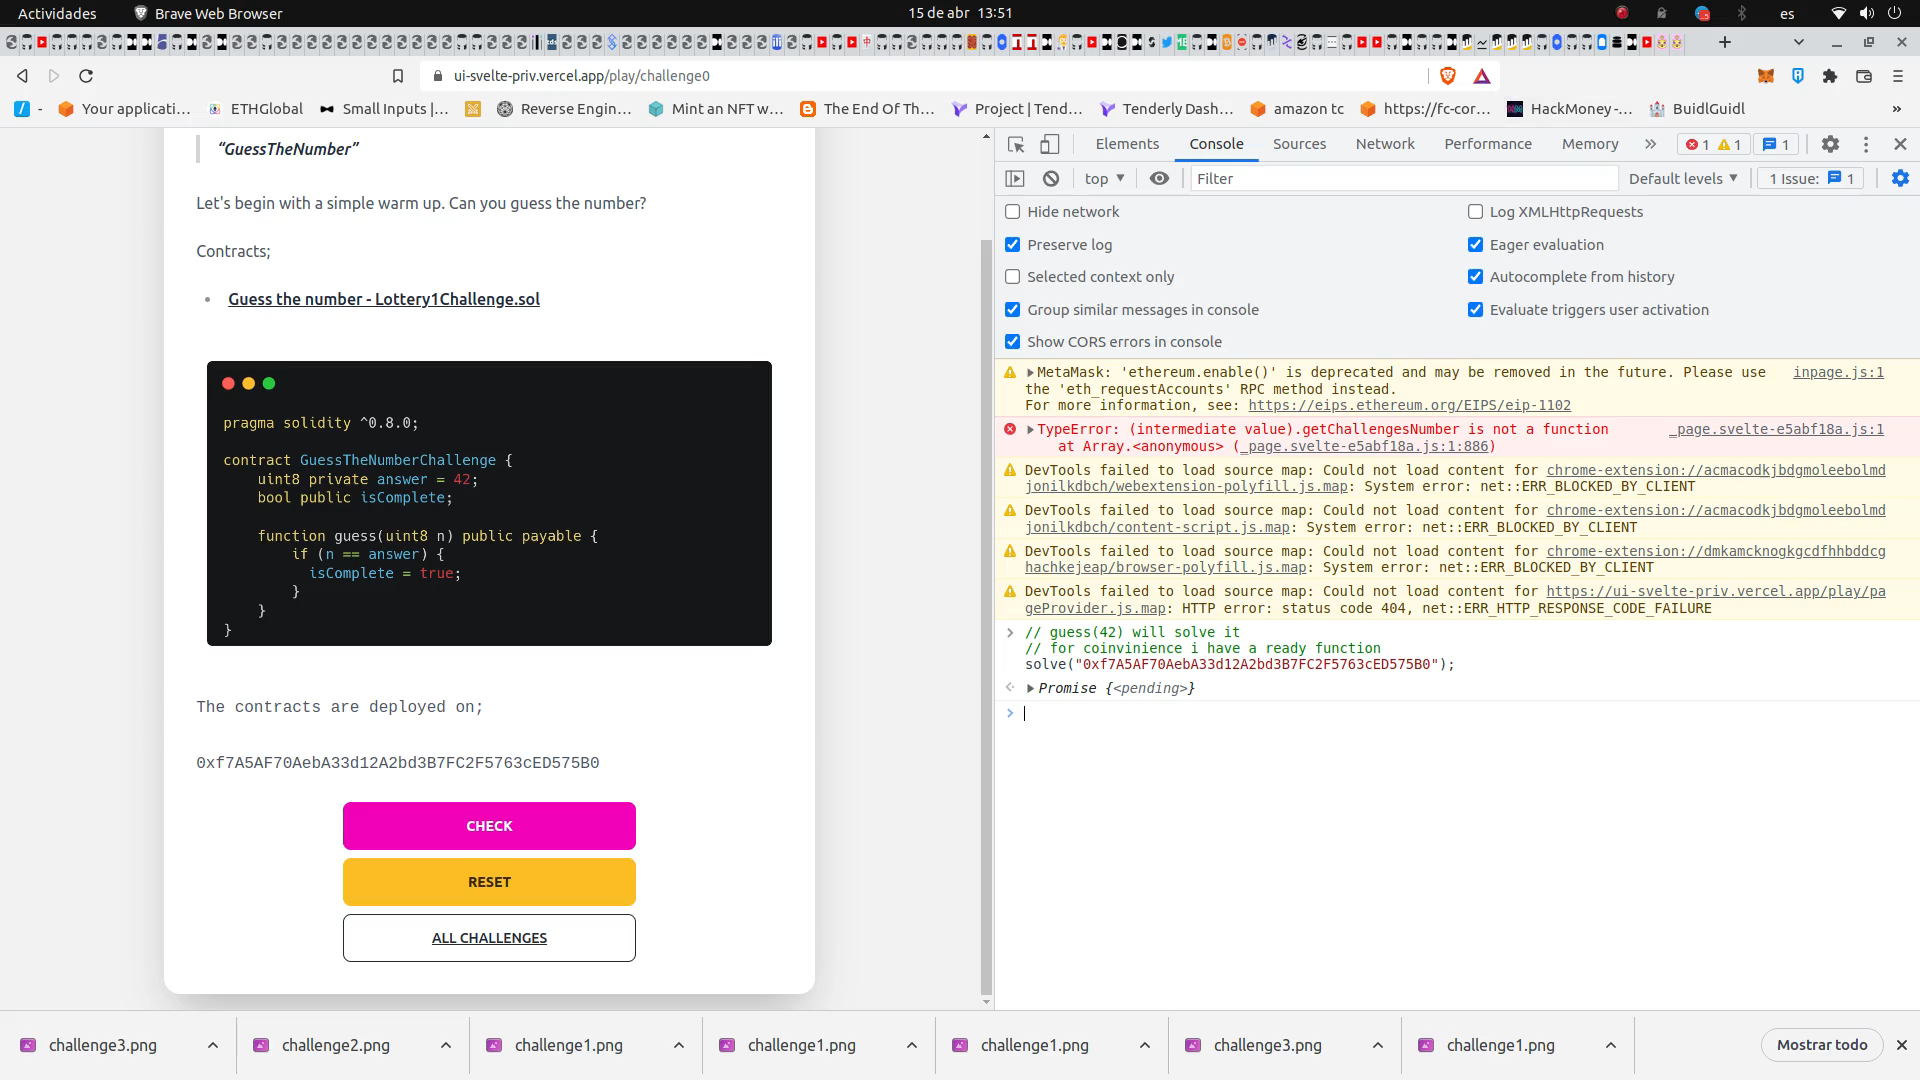Toggle Show CORS errors in console
The width and height of the screenshot is (1920, 1080).
(x=1013, y=342)
